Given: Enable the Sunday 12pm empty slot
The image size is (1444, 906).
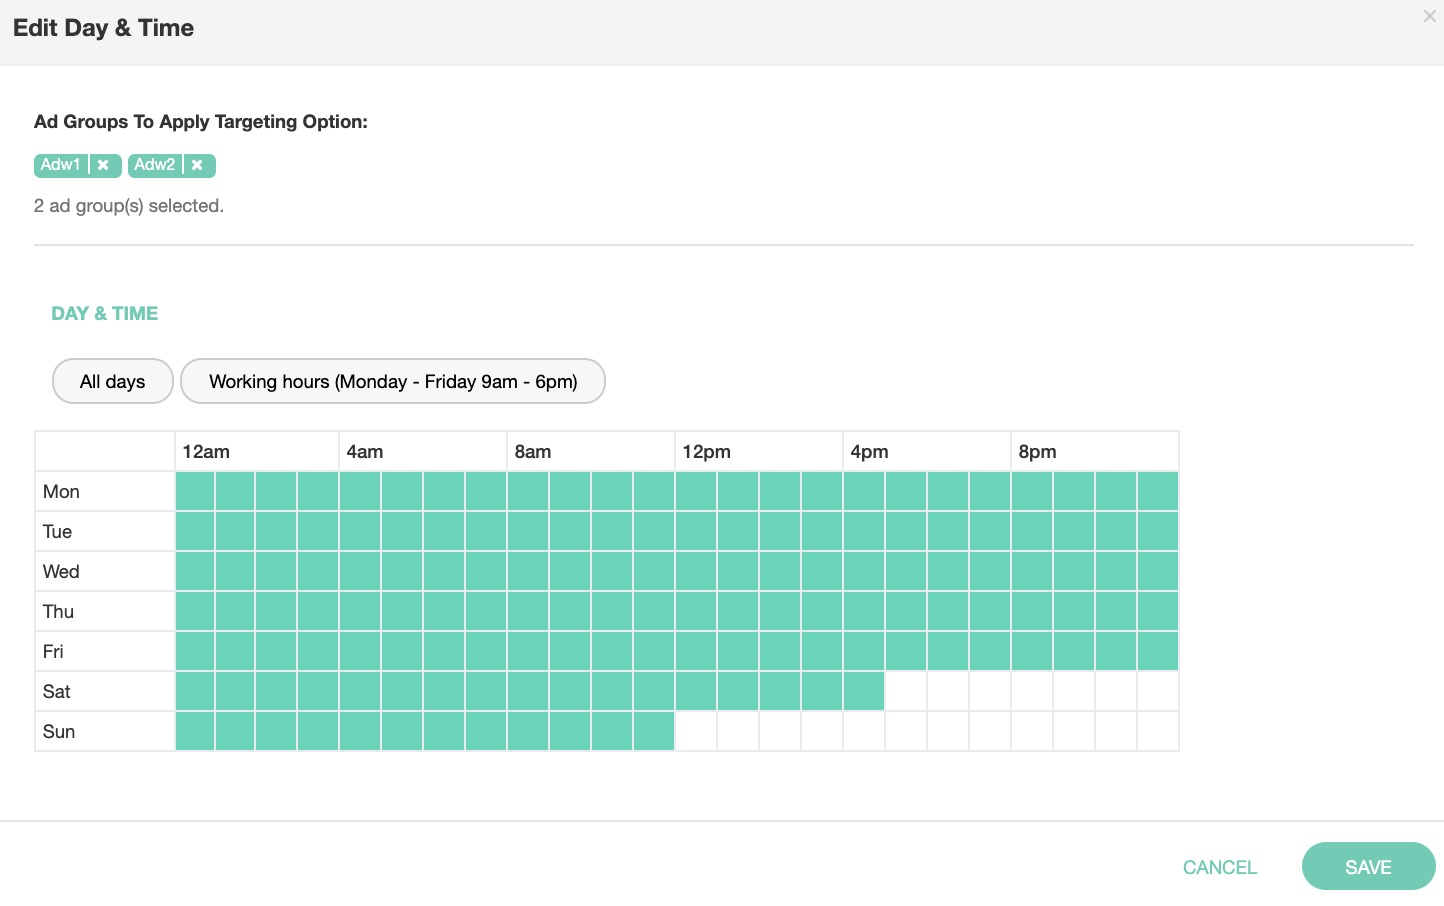Looking at the screenshot, I should pyautogui.click(x=696, y=731).
